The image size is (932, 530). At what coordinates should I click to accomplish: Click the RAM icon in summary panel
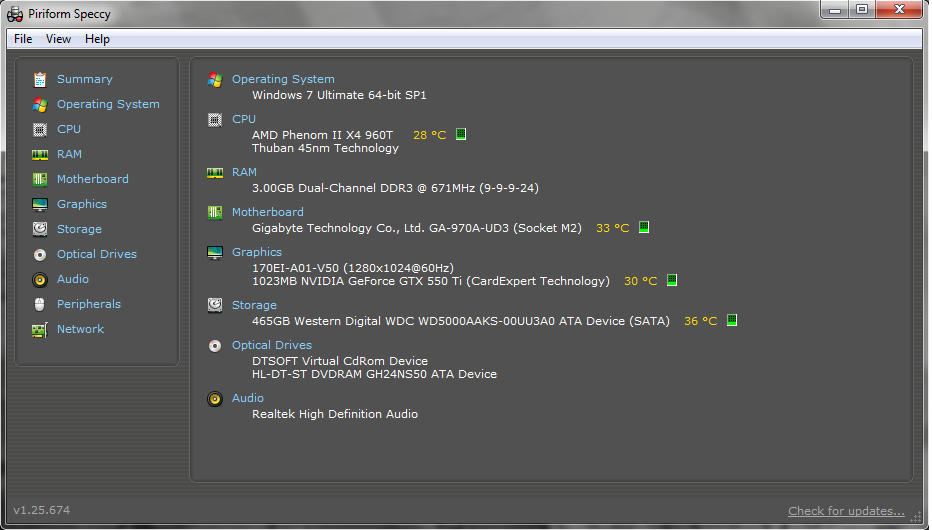point(215,173)
